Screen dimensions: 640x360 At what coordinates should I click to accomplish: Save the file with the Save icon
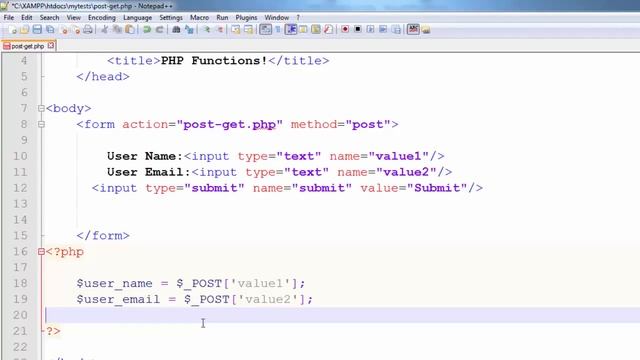point(37,29)
